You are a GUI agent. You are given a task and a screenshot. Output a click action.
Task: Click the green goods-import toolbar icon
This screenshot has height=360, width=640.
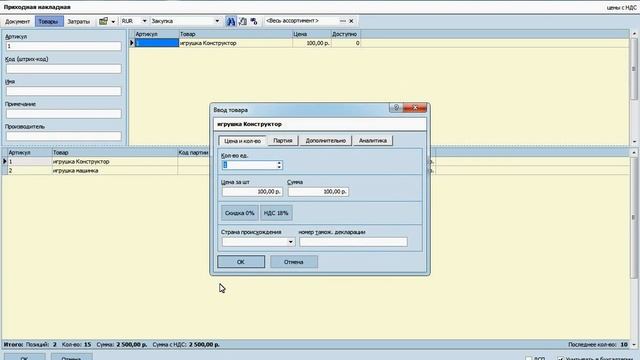(x=103, y=21)
